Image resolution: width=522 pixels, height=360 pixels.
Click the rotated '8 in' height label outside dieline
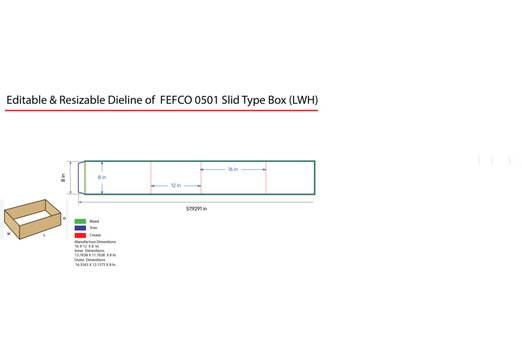tap(63, 177)
